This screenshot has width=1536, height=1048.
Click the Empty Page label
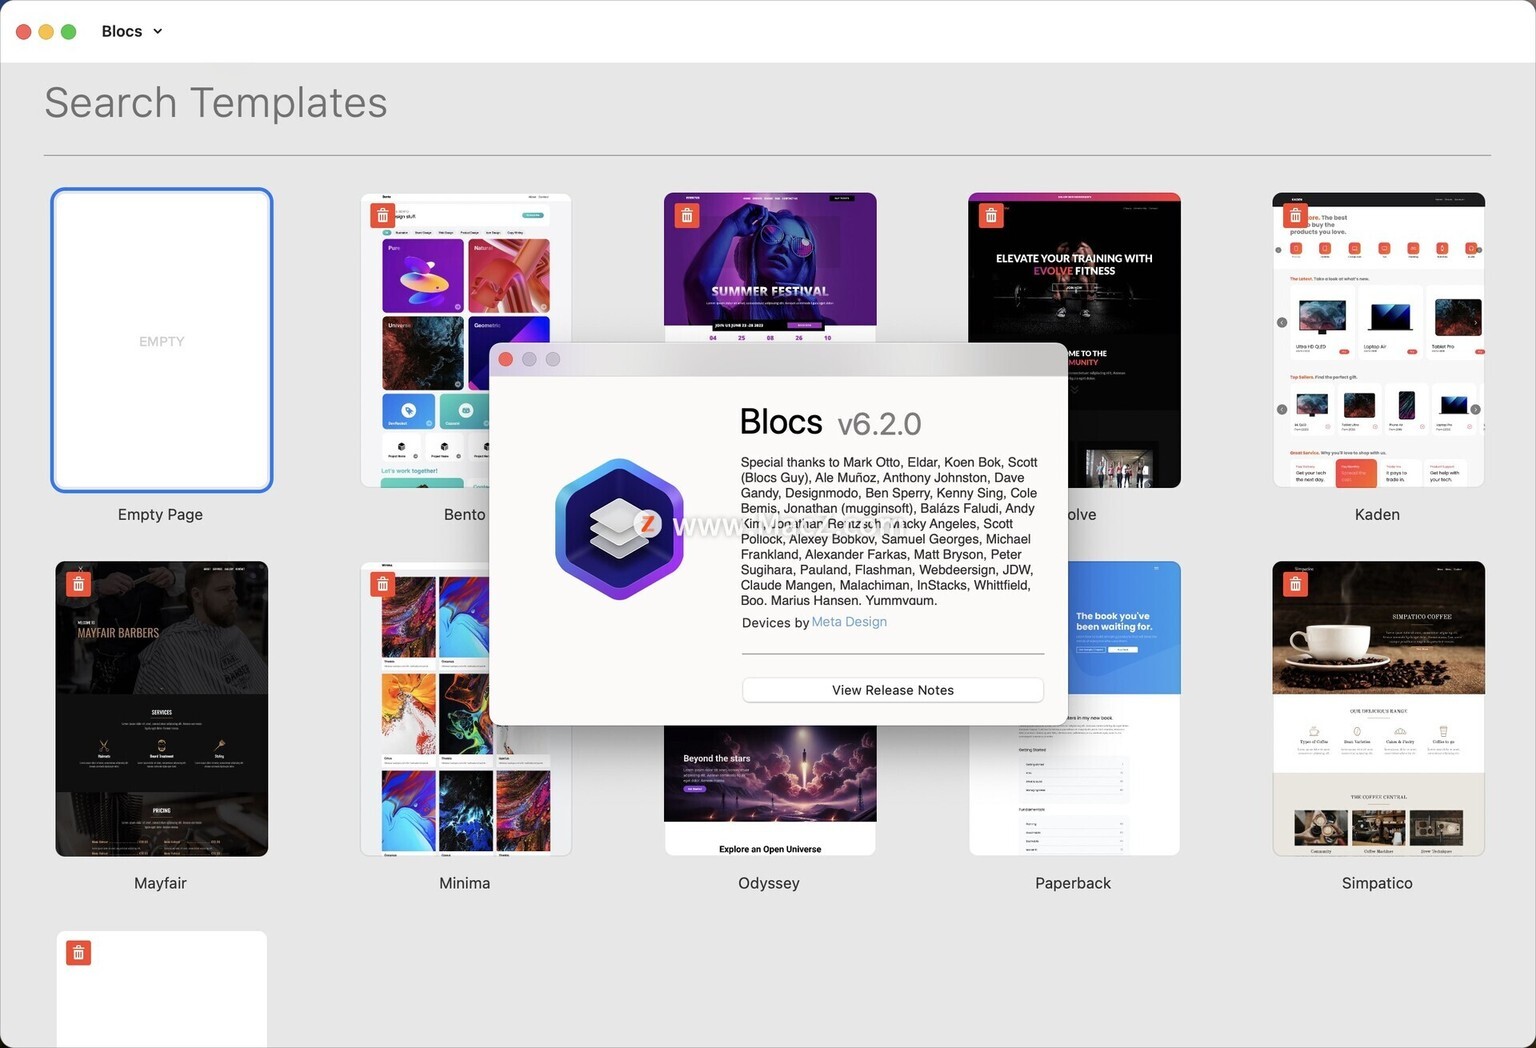[160, 514]
